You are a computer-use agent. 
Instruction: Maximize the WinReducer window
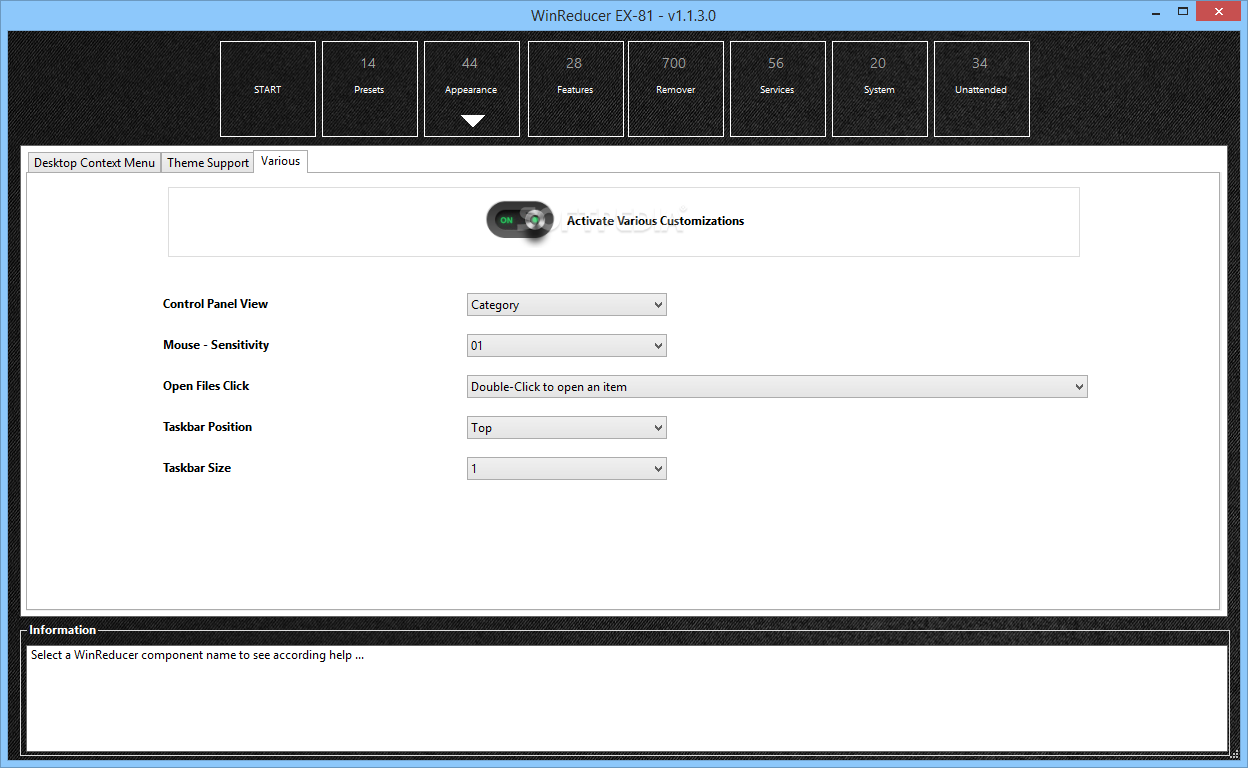1182,11
